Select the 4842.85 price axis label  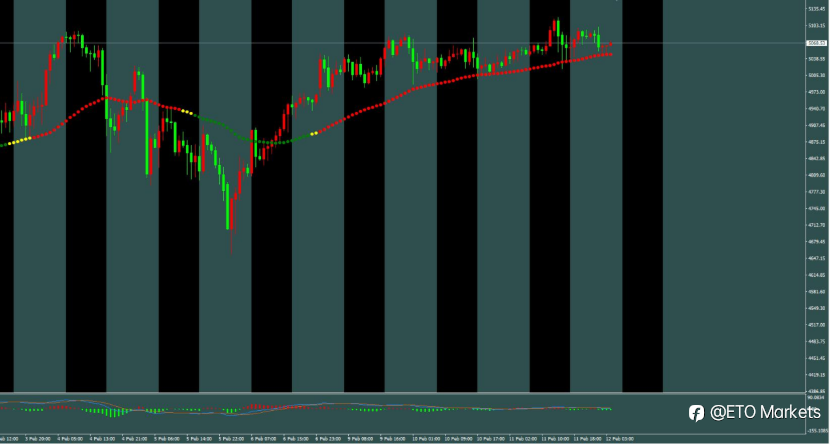[x=817, y=158]
